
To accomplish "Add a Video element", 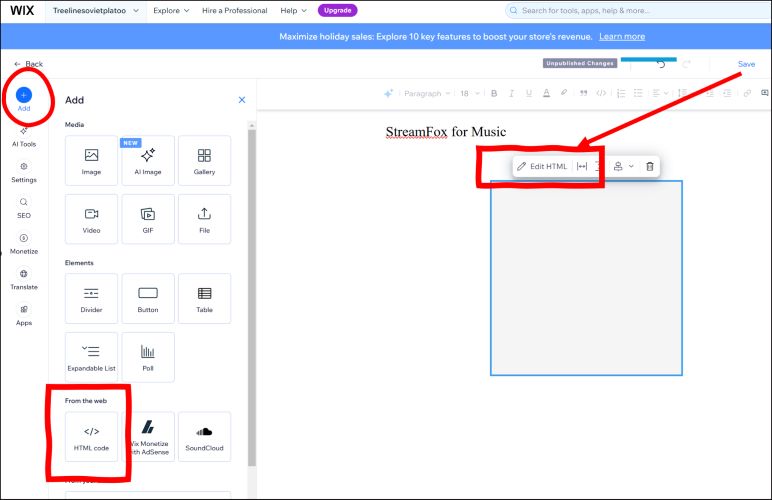I will (x=91, y=219).
